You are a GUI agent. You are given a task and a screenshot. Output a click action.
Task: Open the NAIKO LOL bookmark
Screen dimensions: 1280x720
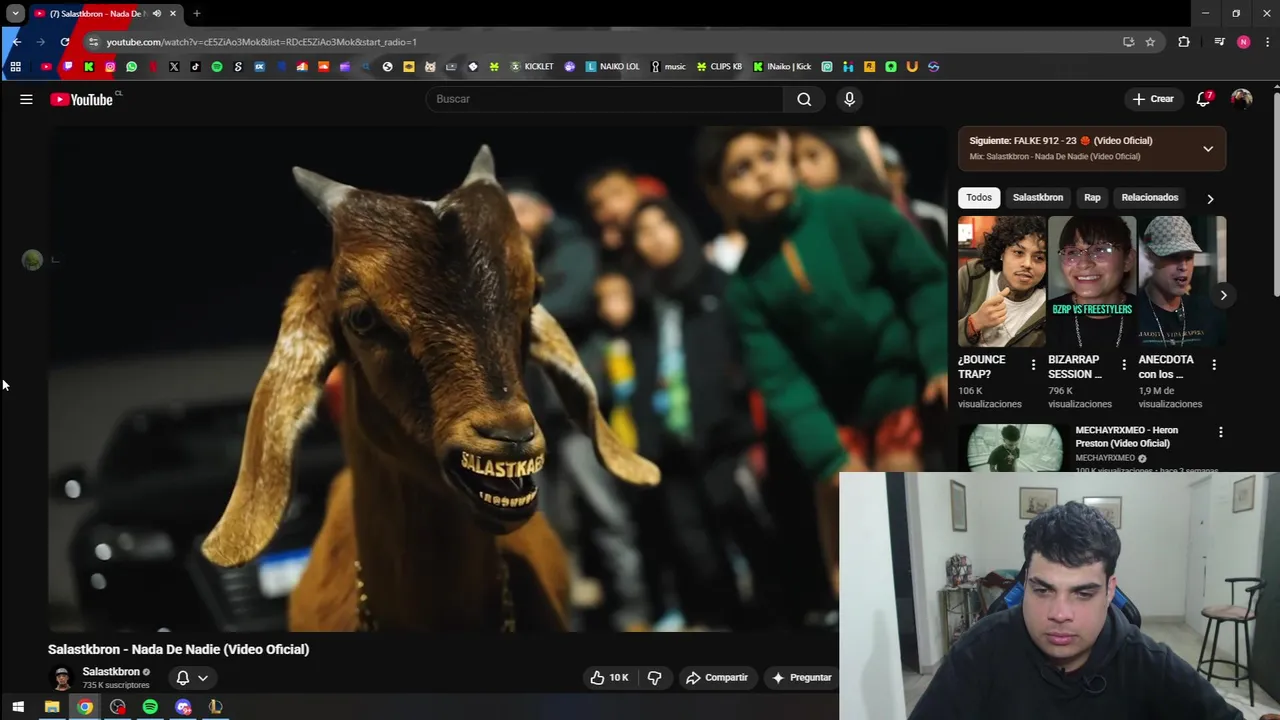613,67
